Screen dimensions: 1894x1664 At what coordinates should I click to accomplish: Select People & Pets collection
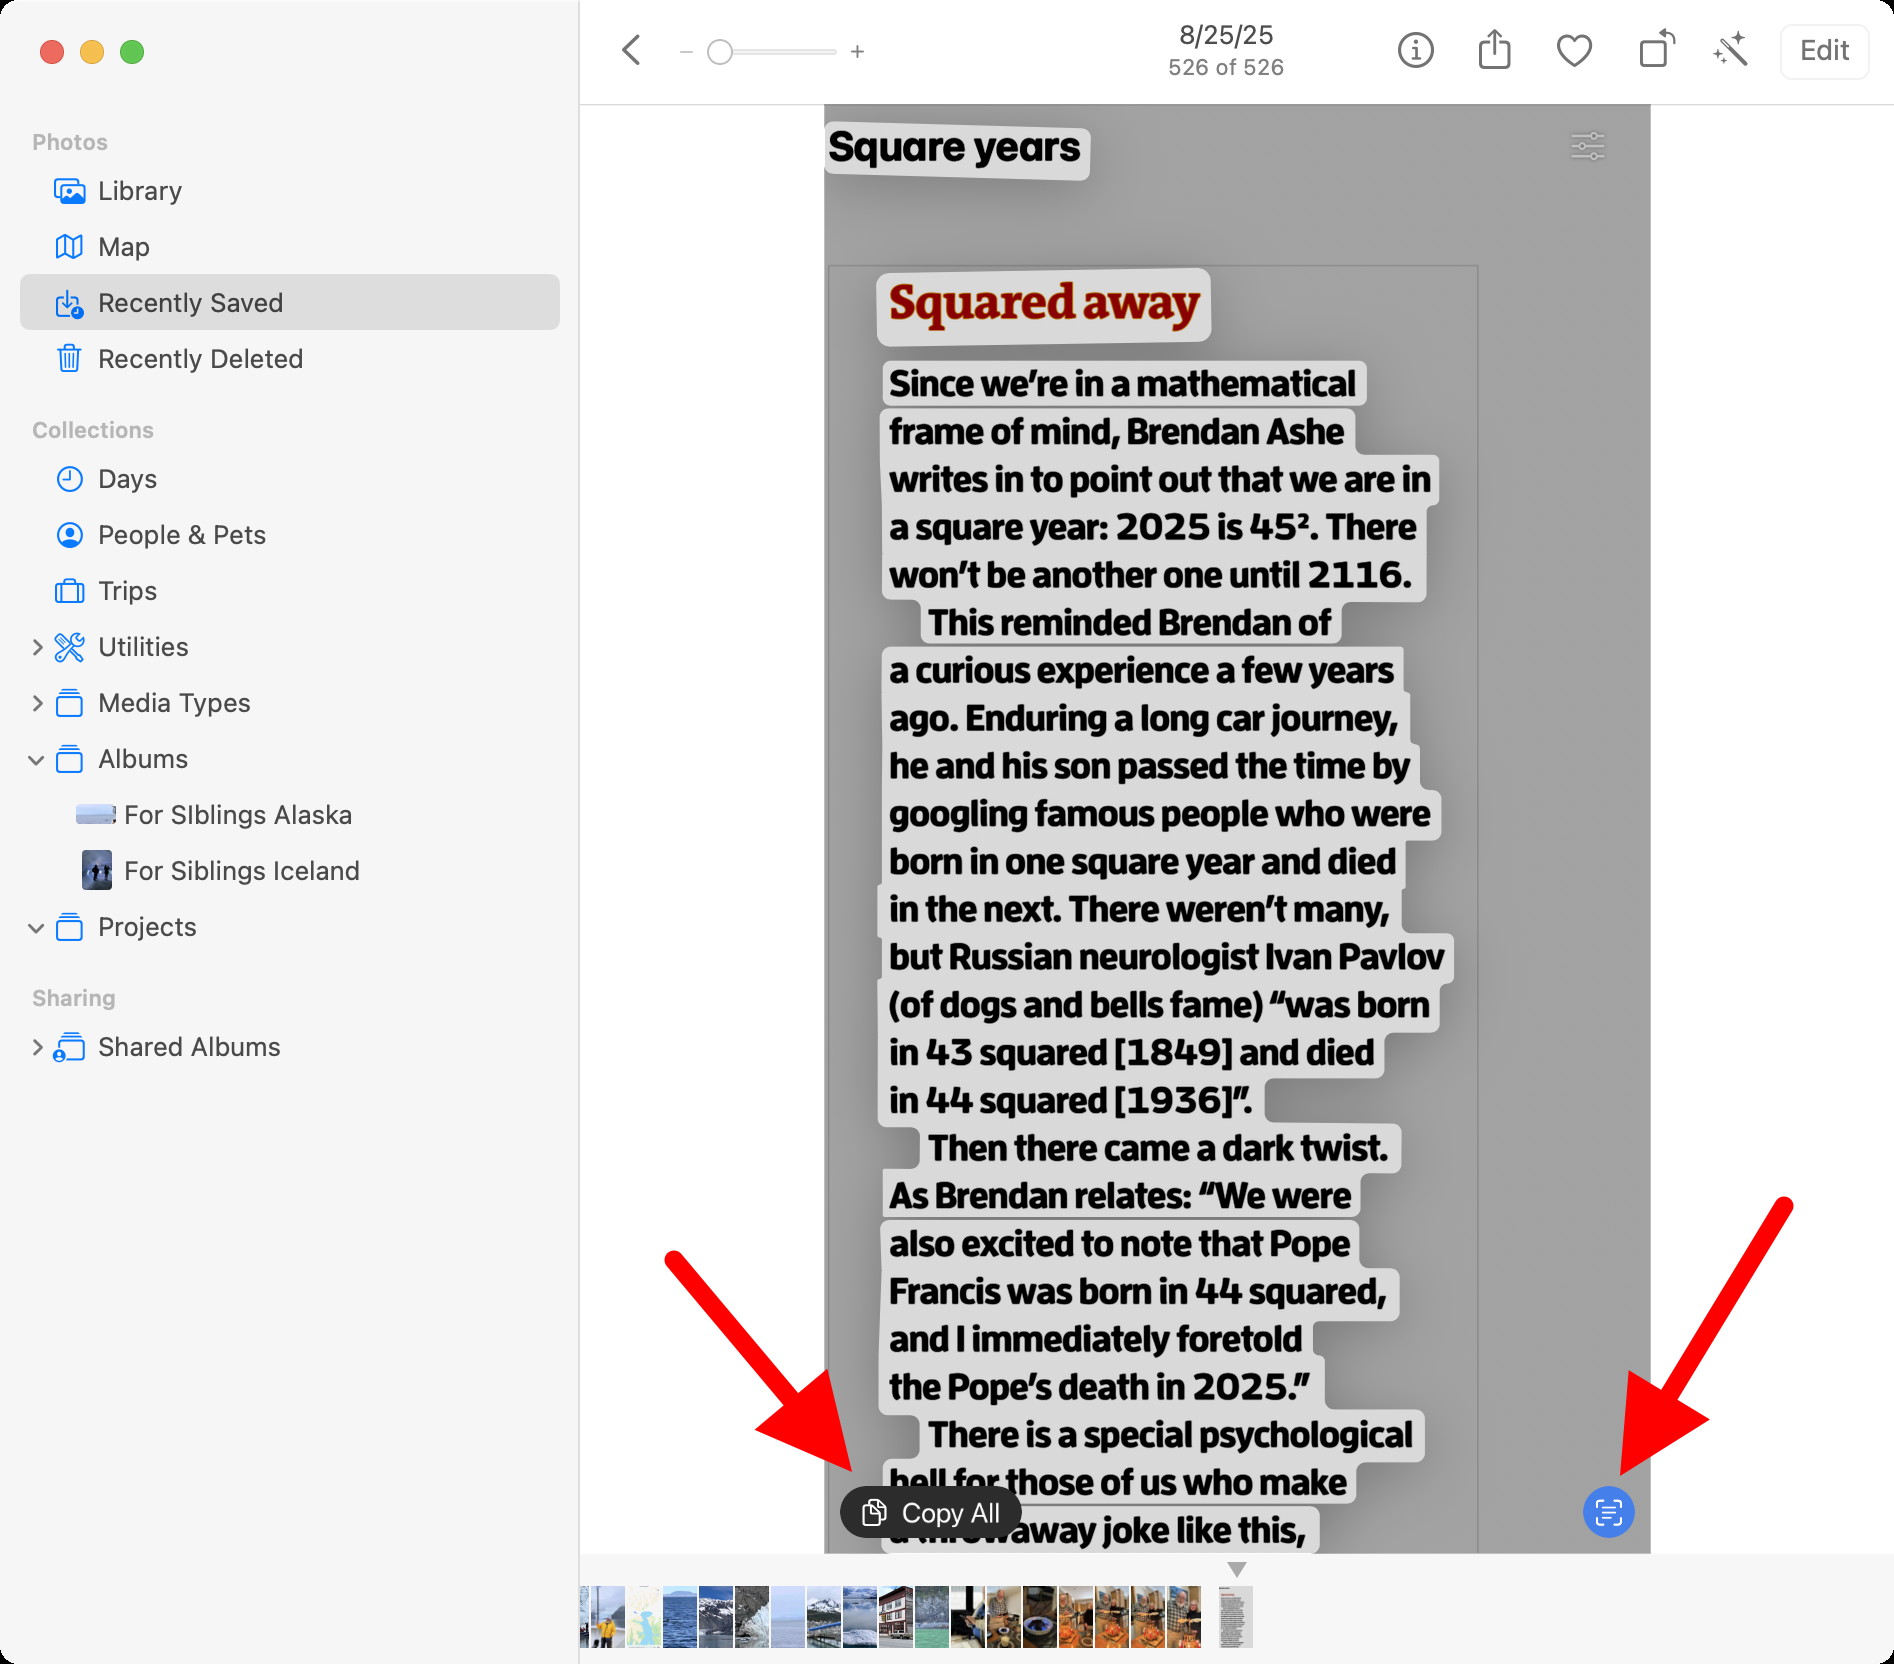coord(181,535)
